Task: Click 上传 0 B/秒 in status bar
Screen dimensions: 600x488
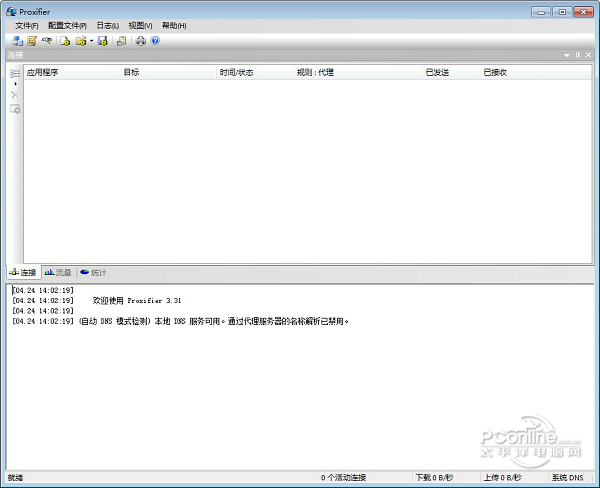Action: (502, 477)
